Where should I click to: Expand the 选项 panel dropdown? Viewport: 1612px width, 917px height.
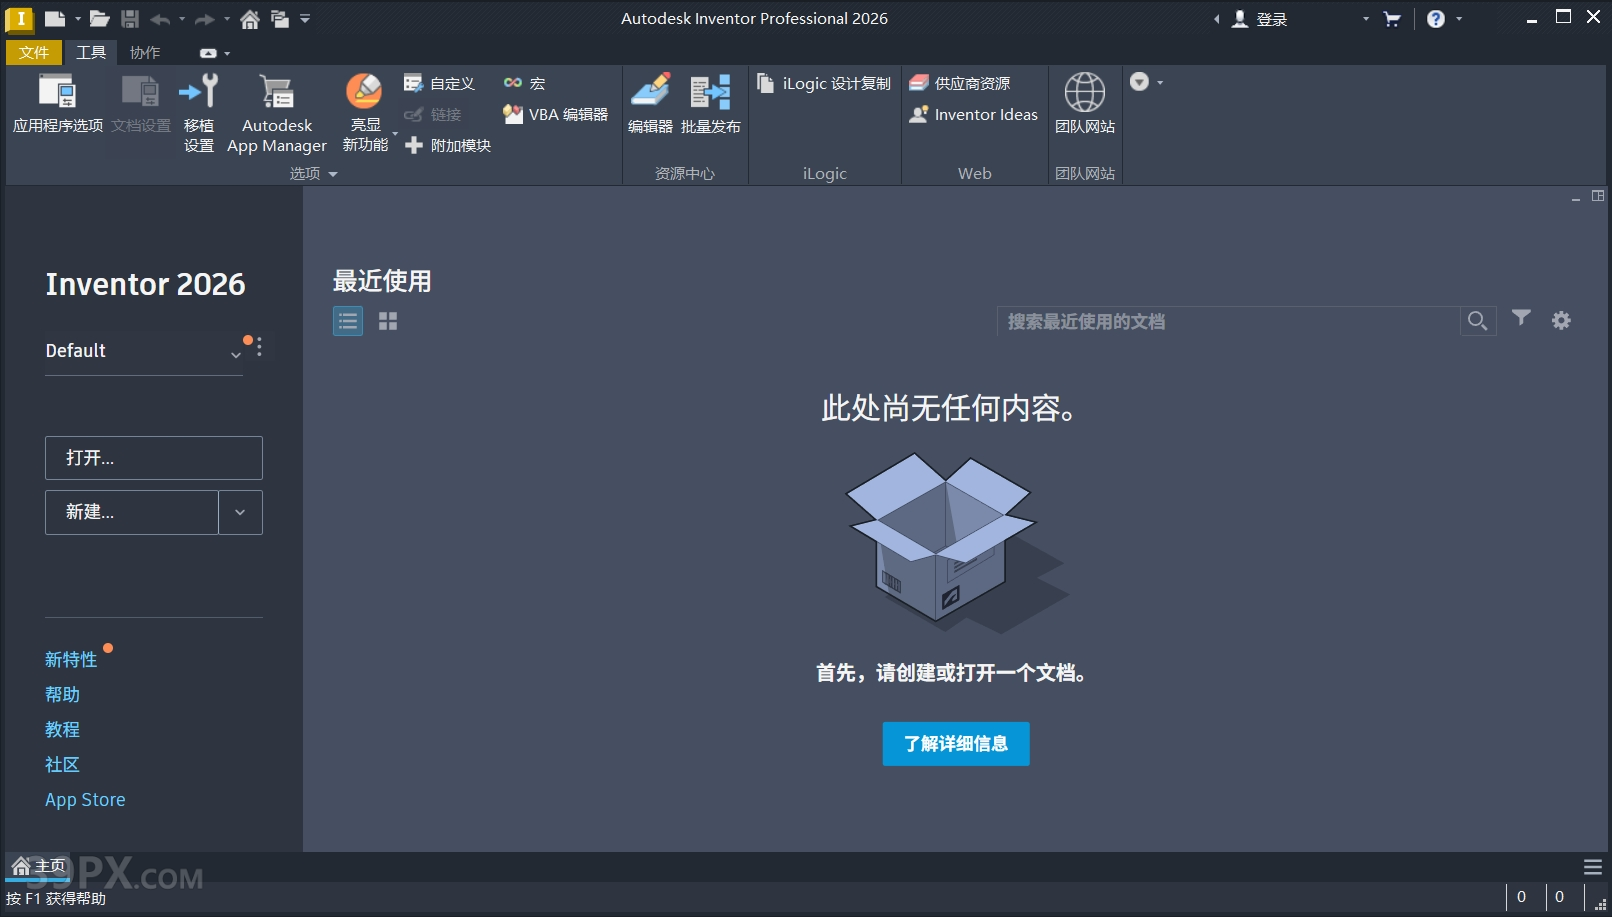pos(314,174)
